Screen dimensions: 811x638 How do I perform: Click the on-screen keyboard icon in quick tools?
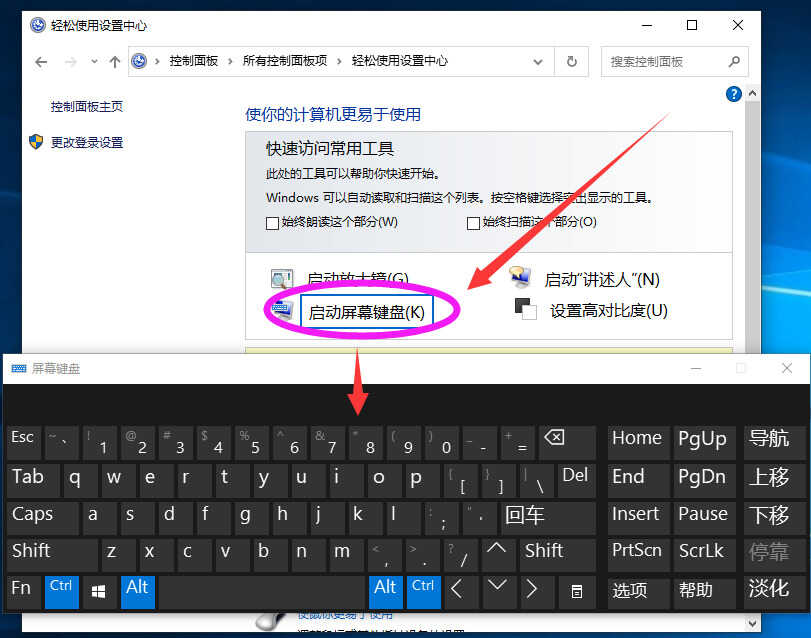tap(283, 309)
